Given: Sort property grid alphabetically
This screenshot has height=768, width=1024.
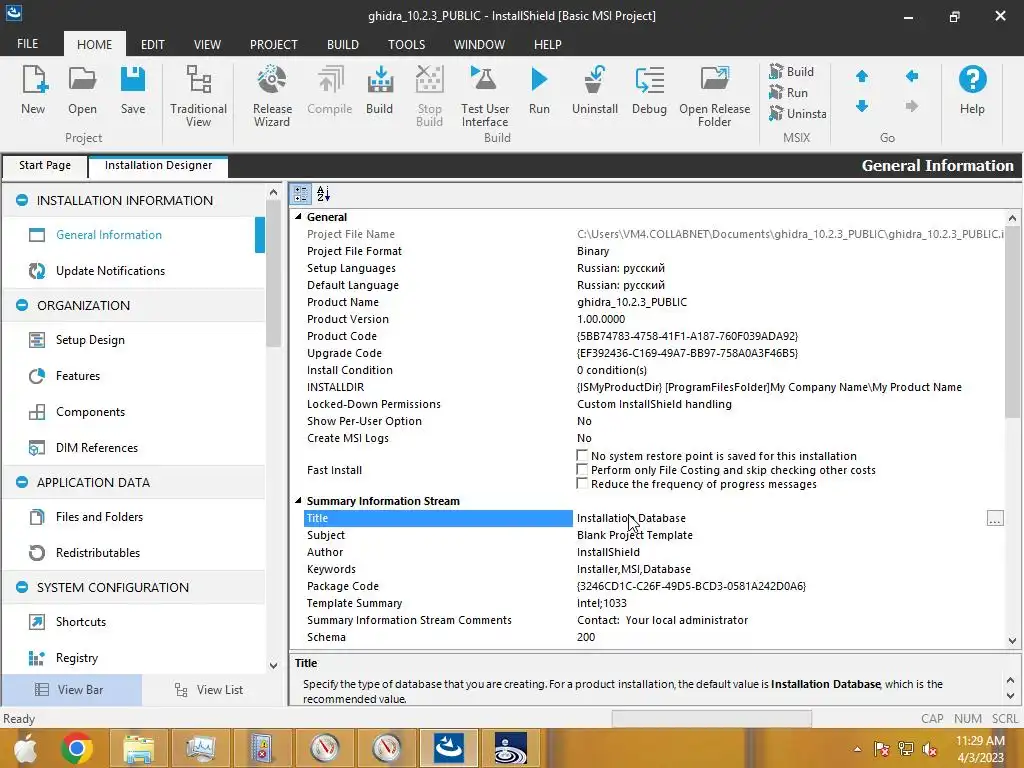Looking at the screenshot, I should point(324,194).
